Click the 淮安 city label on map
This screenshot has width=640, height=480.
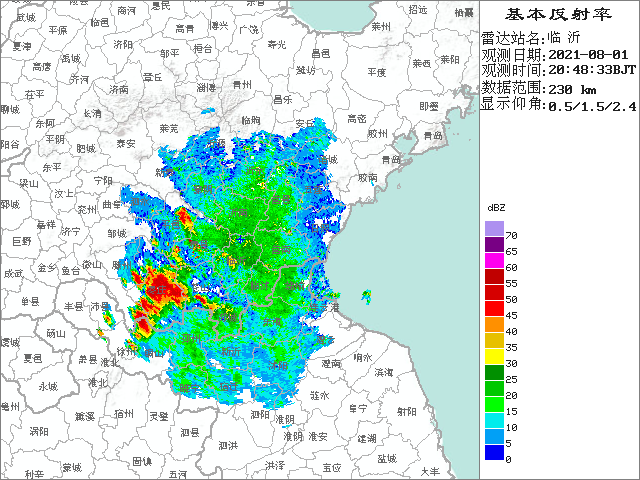(x=318, y=437)
